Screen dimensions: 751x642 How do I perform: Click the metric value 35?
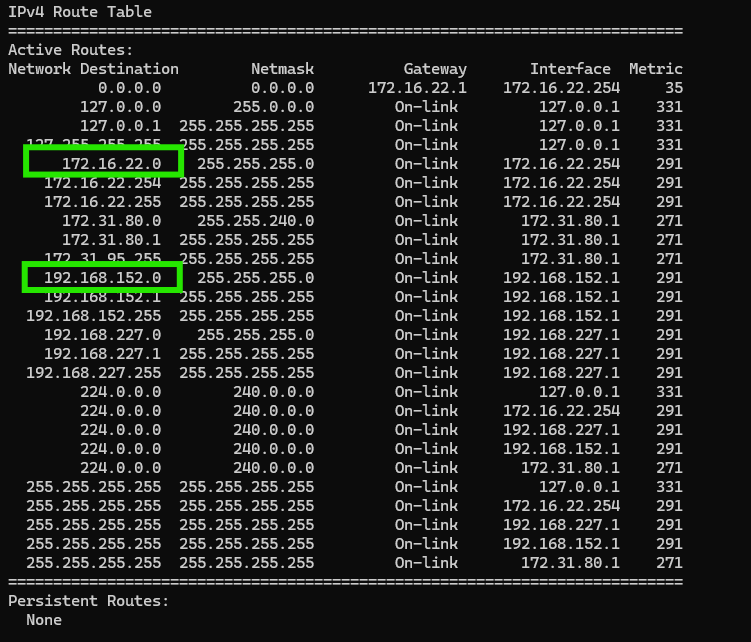674,88
